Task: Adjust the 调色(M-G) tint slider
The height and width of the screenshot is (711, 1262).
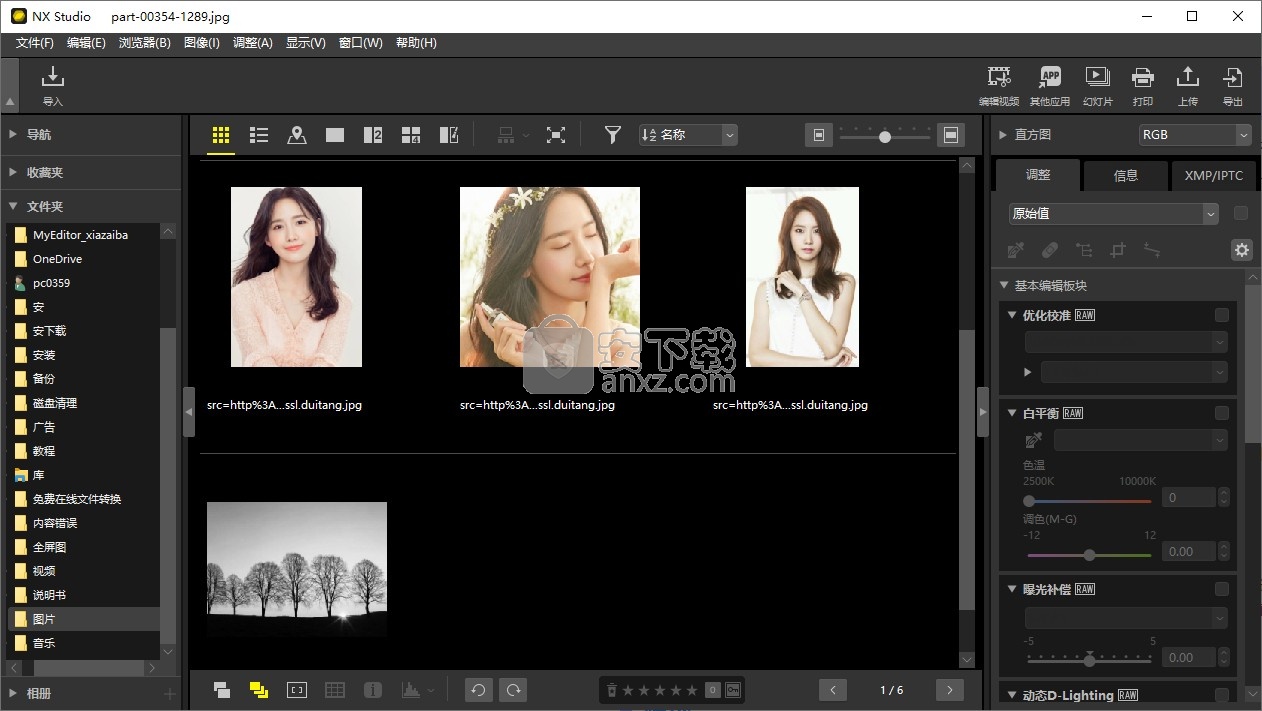Action: click(1089, 554)
